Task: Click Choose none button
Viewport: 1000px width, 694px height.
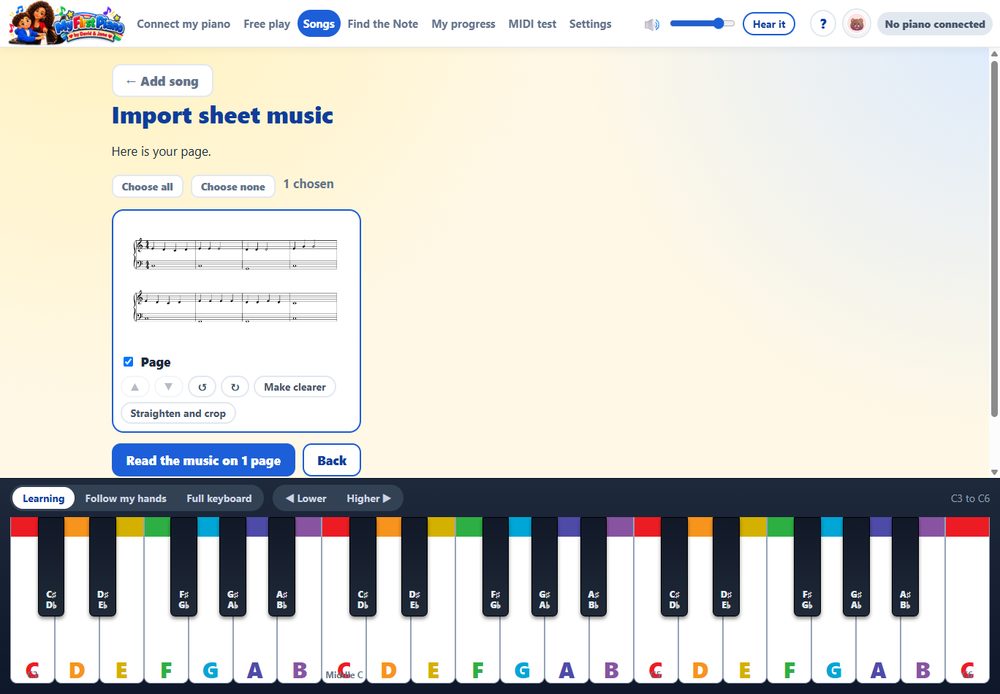Action: pos(233,187)
